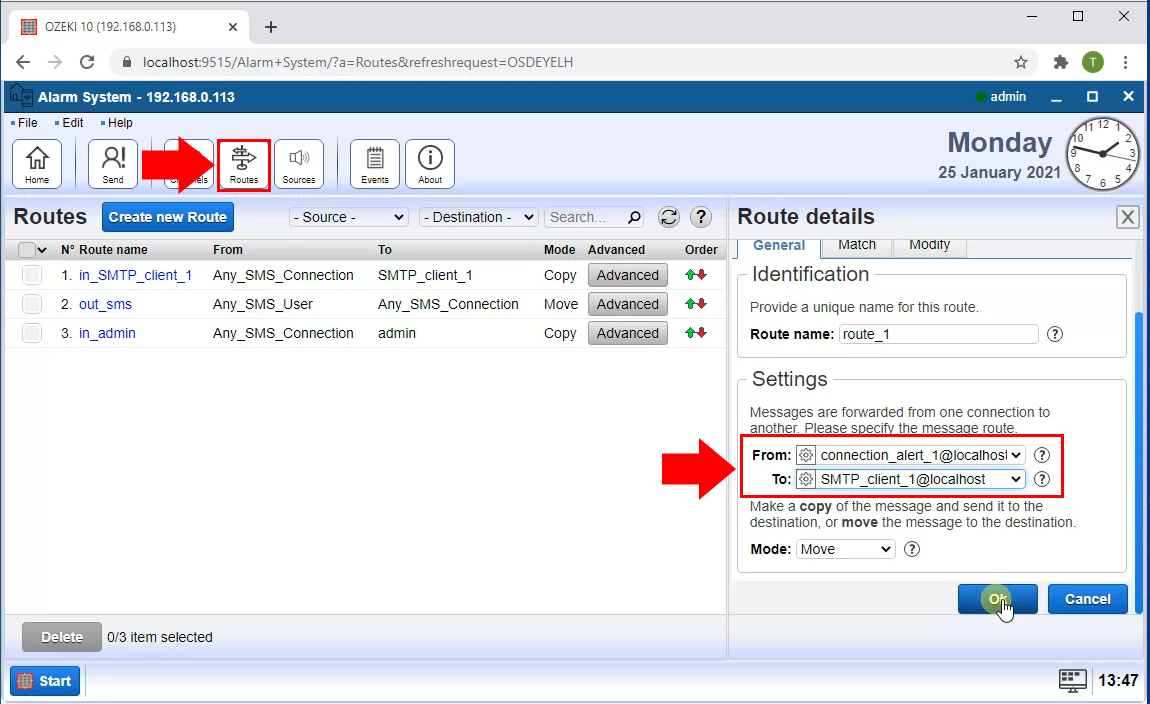Viewport: 1150px width, 704px height.
Task: Open the From connection dropdown
Action: tap(920, 455)
